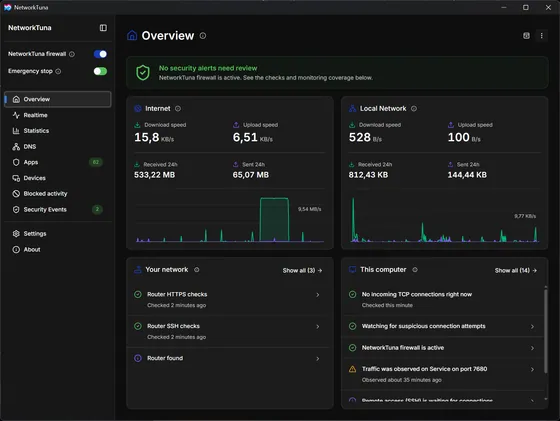The width and height of the screenshot is (560, 421).
Task: Expand NetworkTuna firewall is active chevron
Action: pos(532,348)
